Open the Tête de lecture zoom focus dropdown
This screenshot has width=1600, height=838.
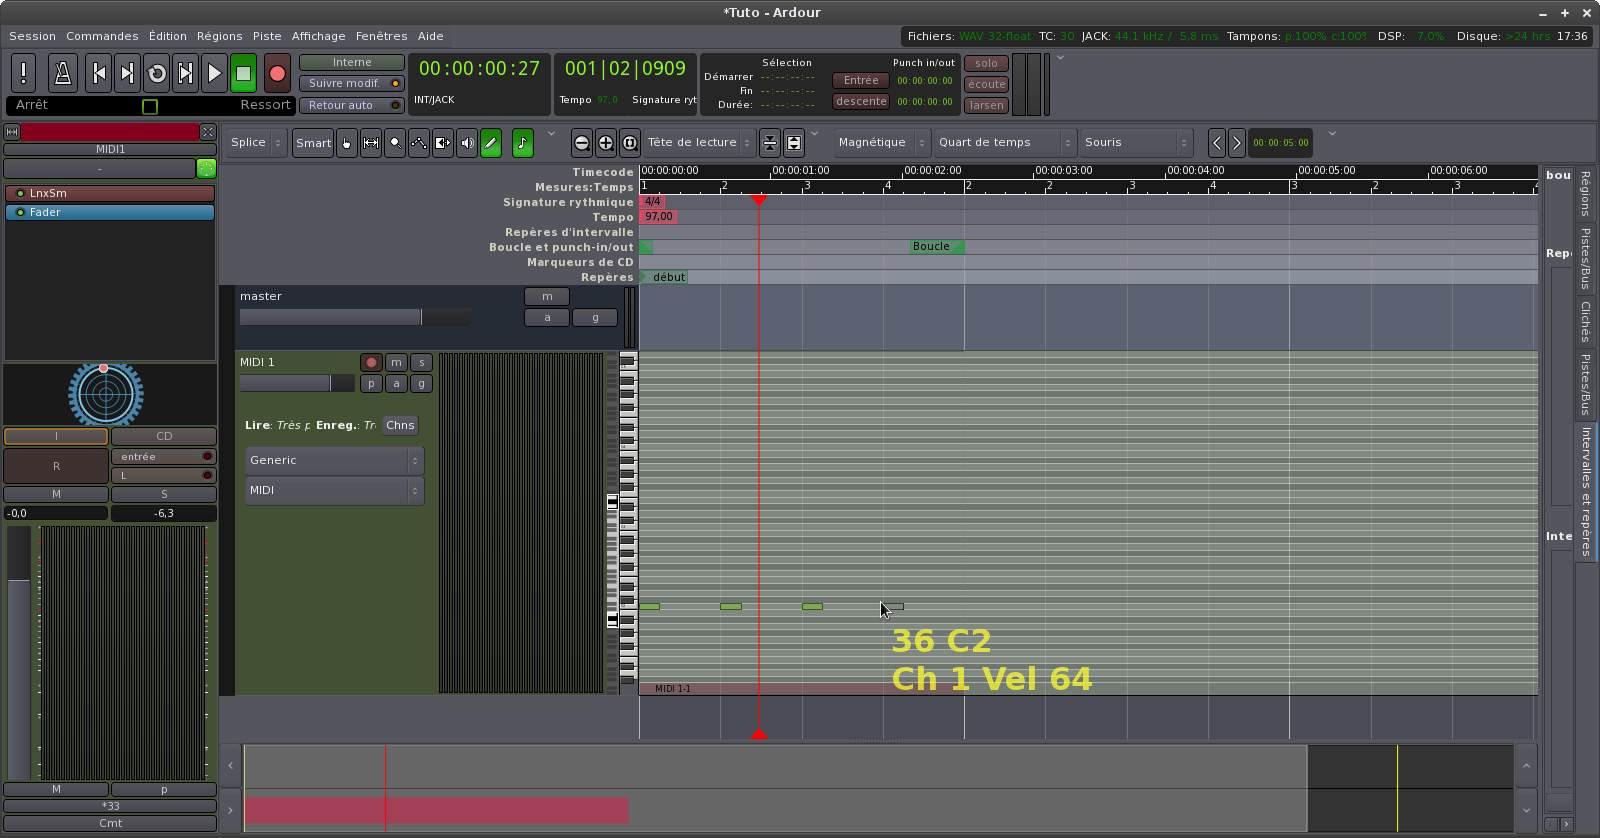click(699, 143)
